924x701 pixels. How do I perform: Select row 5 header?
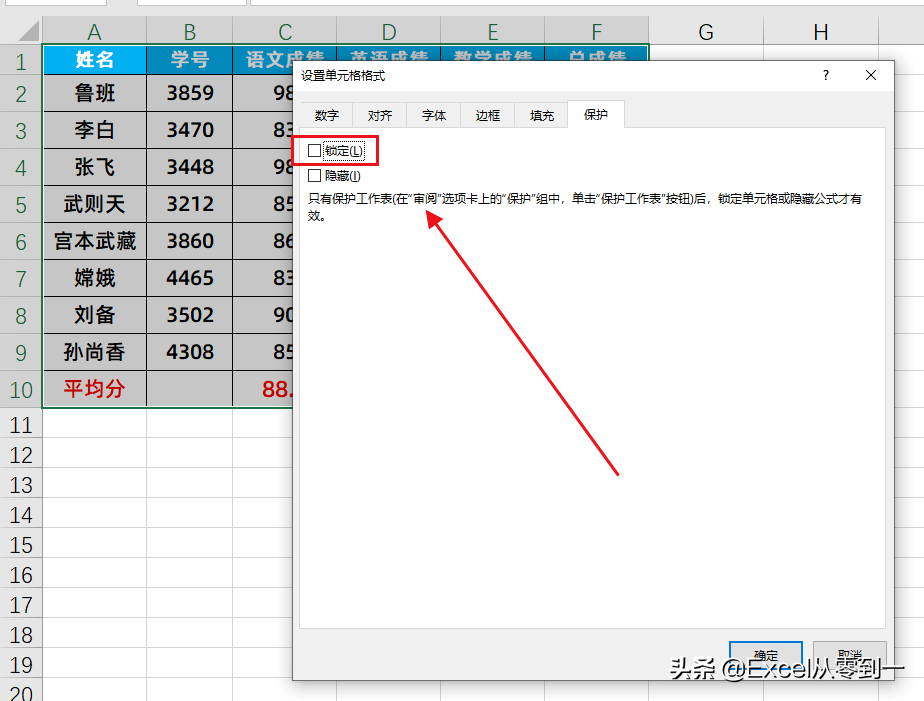pos(21,204)
